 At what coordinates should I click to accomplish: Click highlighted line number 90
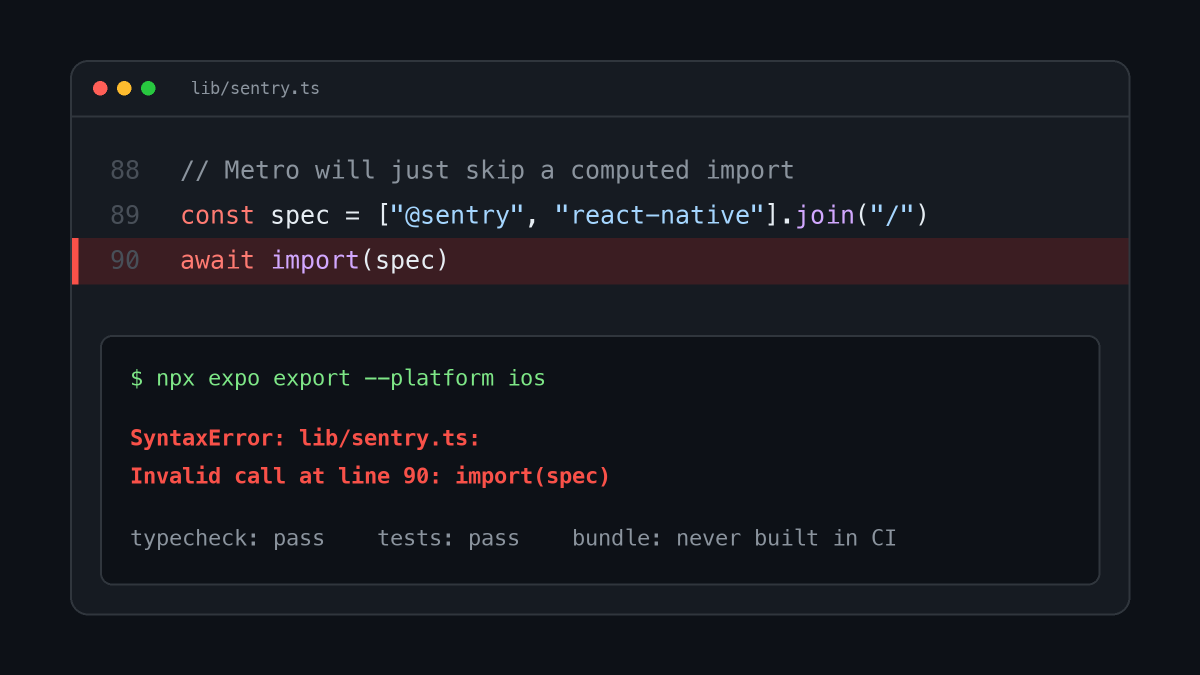pos(125,260)
